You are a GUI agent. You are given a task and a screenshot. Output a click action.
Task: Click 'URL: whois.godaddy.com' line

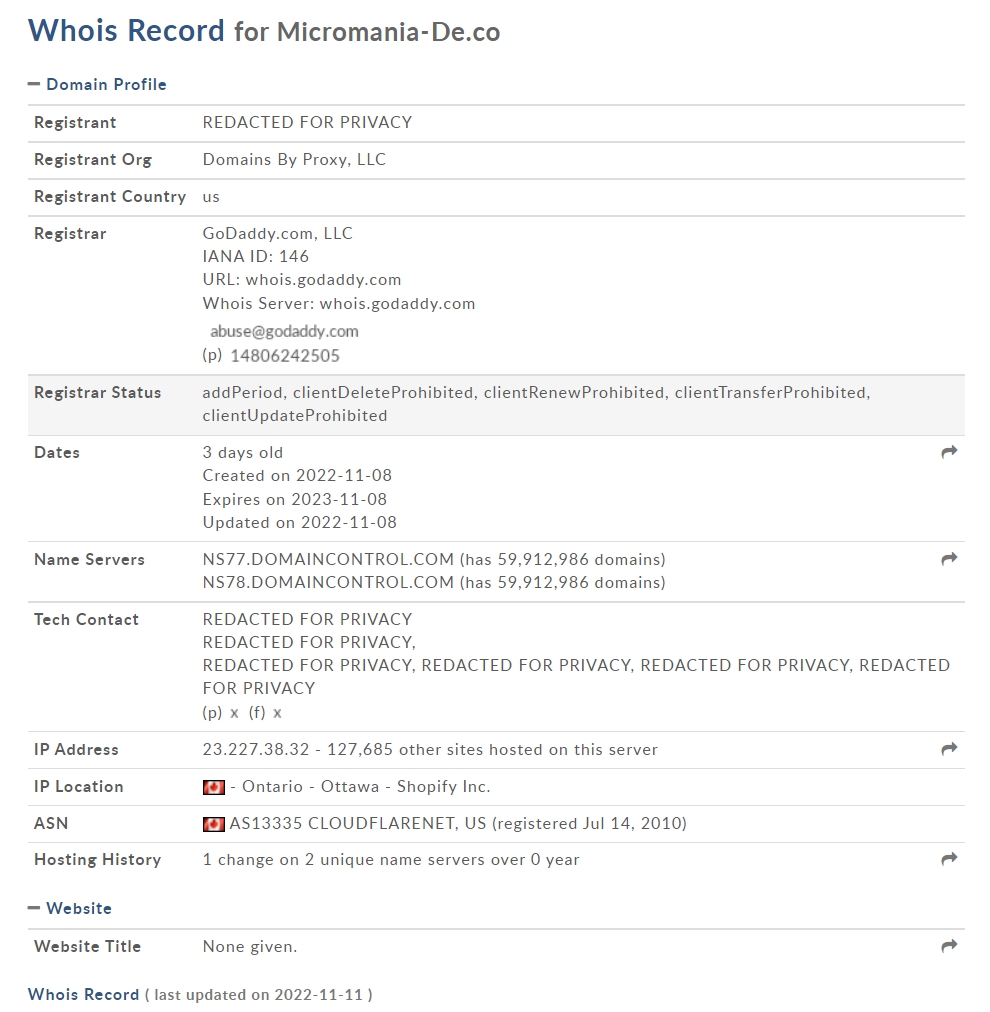302,280
